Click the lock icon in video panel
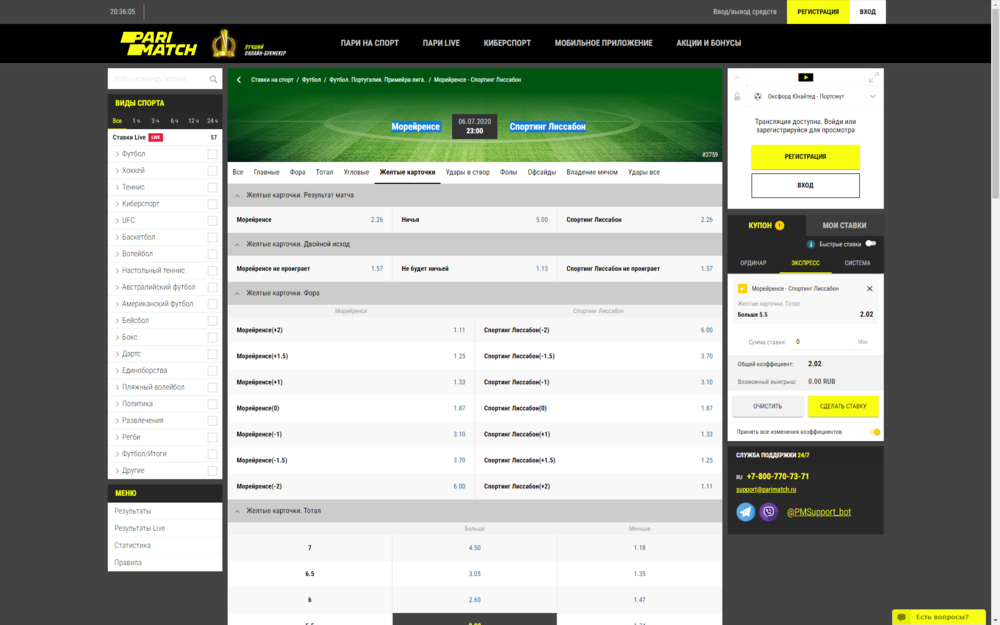The width and height of the screenshot is (1000, 625). coord(737,96)
